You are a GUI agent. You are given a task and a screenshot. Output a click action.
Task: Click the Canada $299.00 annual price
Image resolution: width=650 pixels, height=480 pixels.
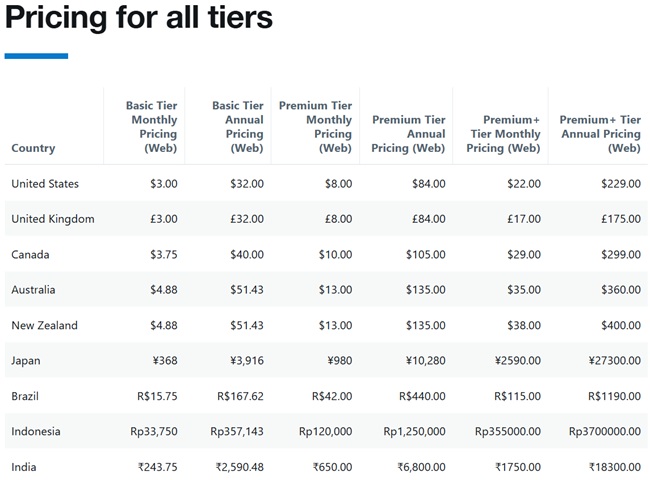click(621, 255)
